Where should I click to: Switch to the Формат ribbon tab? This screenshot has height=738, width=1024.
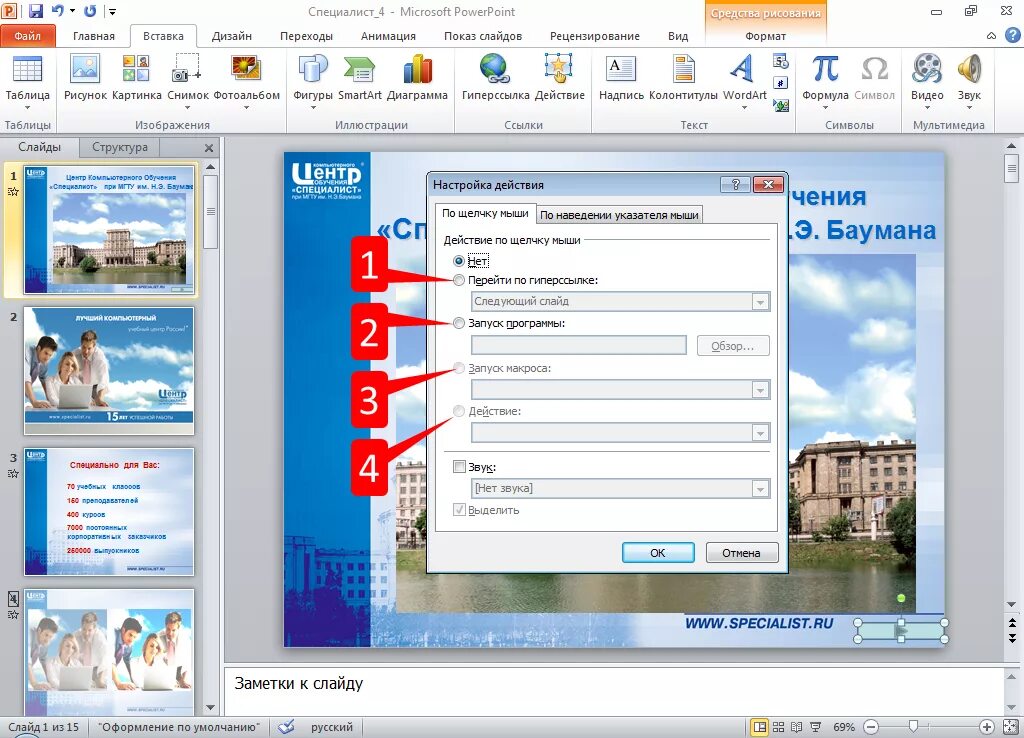pos(765,36)
